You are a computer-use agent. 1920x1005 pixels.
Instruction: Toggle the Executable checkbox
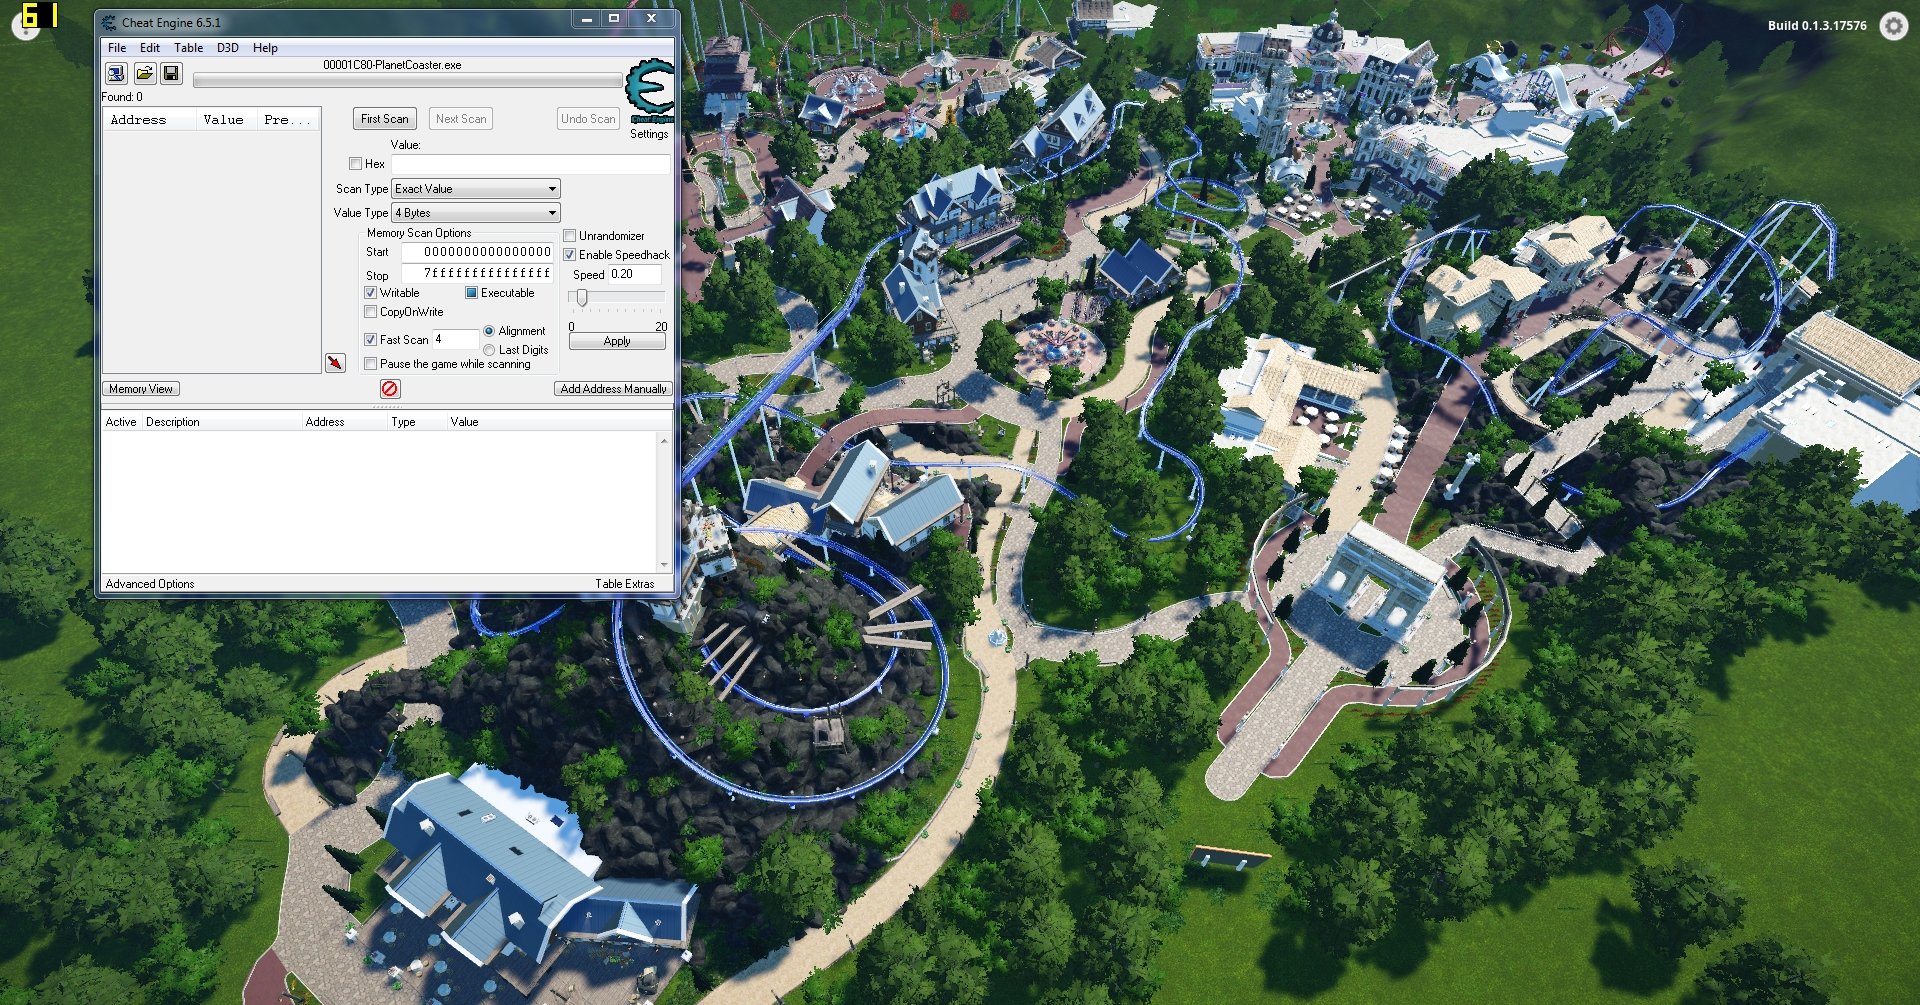pyautogui.click(x=471, y=293)
